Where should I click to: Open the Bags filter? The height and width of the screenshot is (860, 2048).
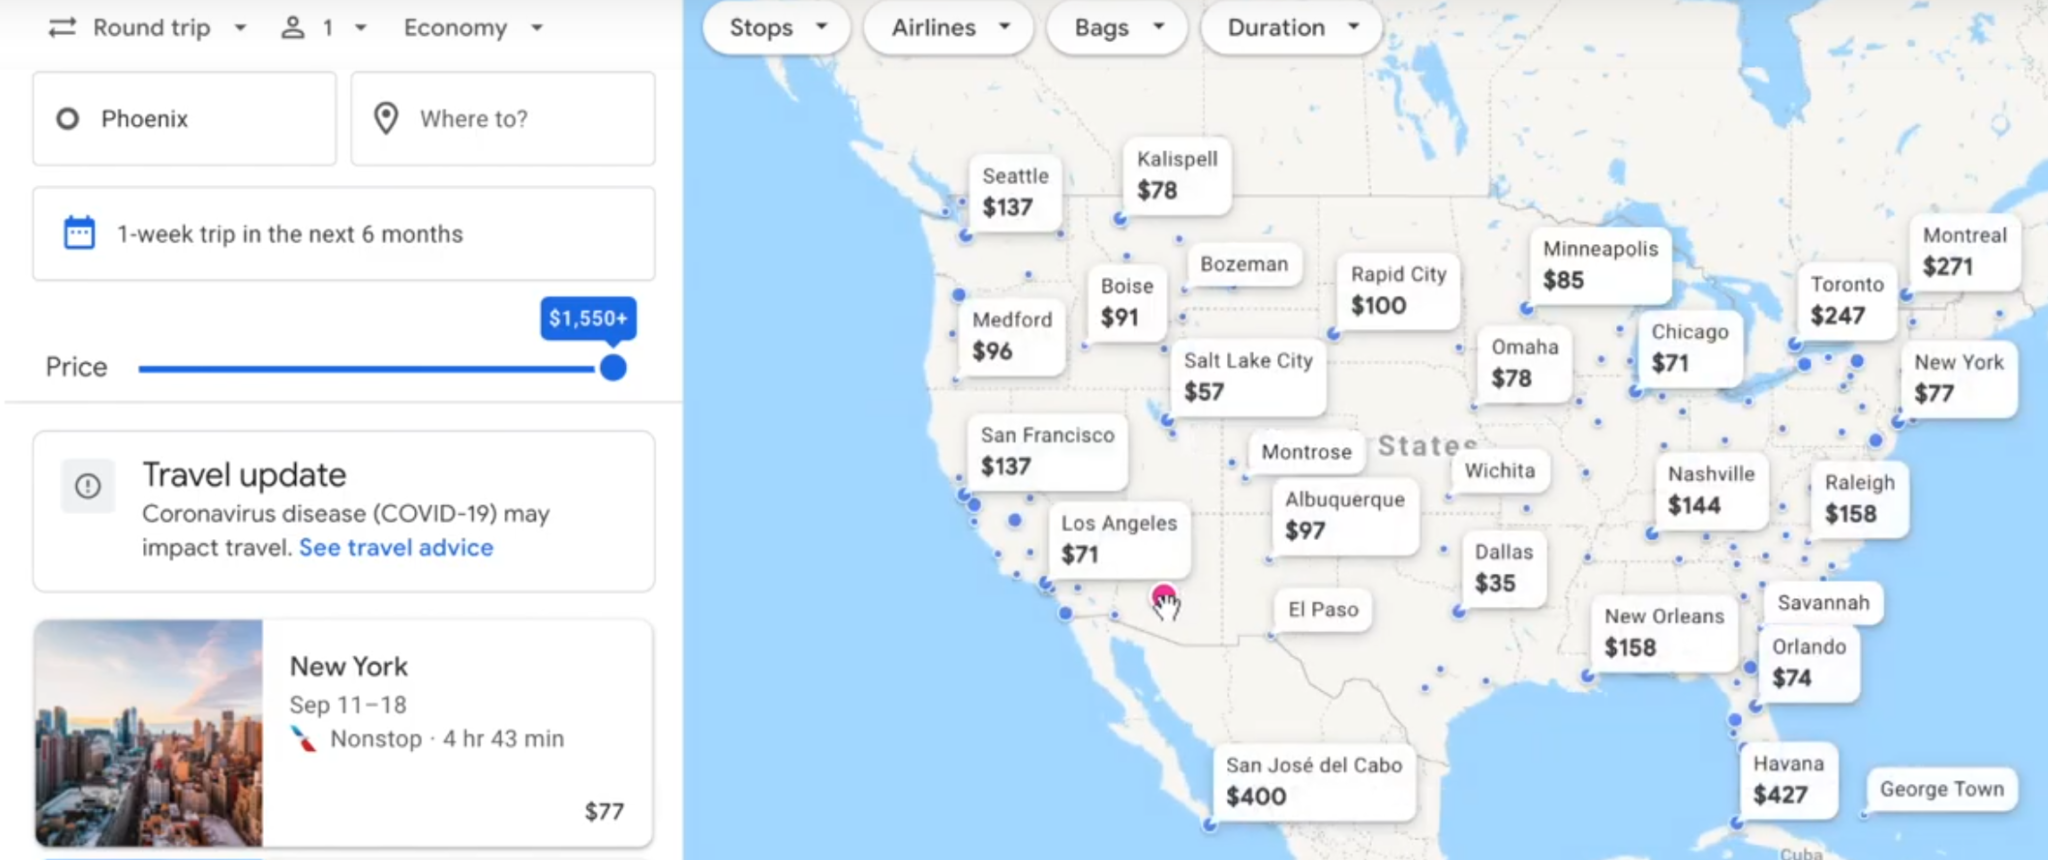click(1115, 28)
